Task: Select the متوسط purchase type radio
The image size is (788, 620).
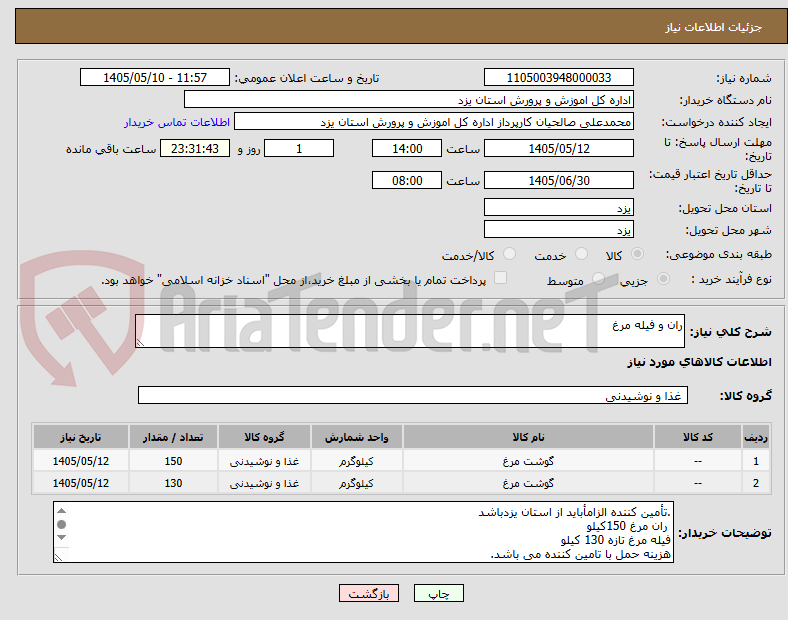Action: coord(598,279)
